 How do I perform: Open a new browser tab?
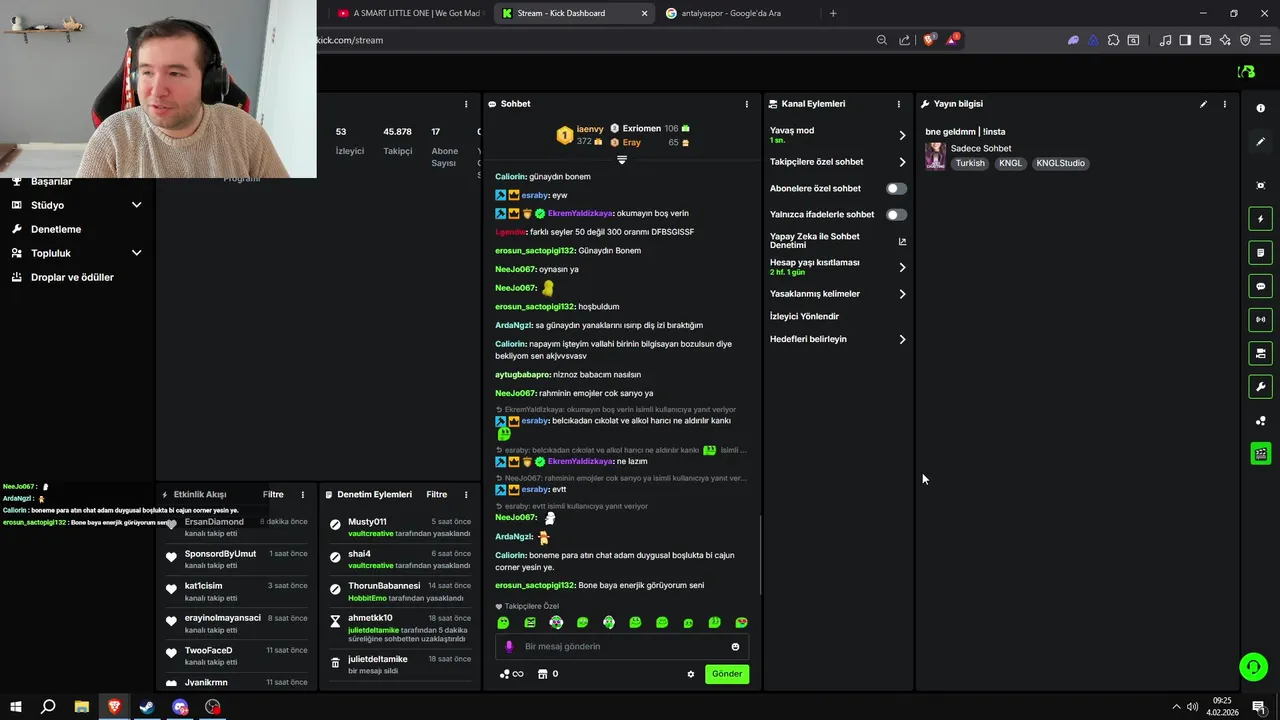pos(833,13)
